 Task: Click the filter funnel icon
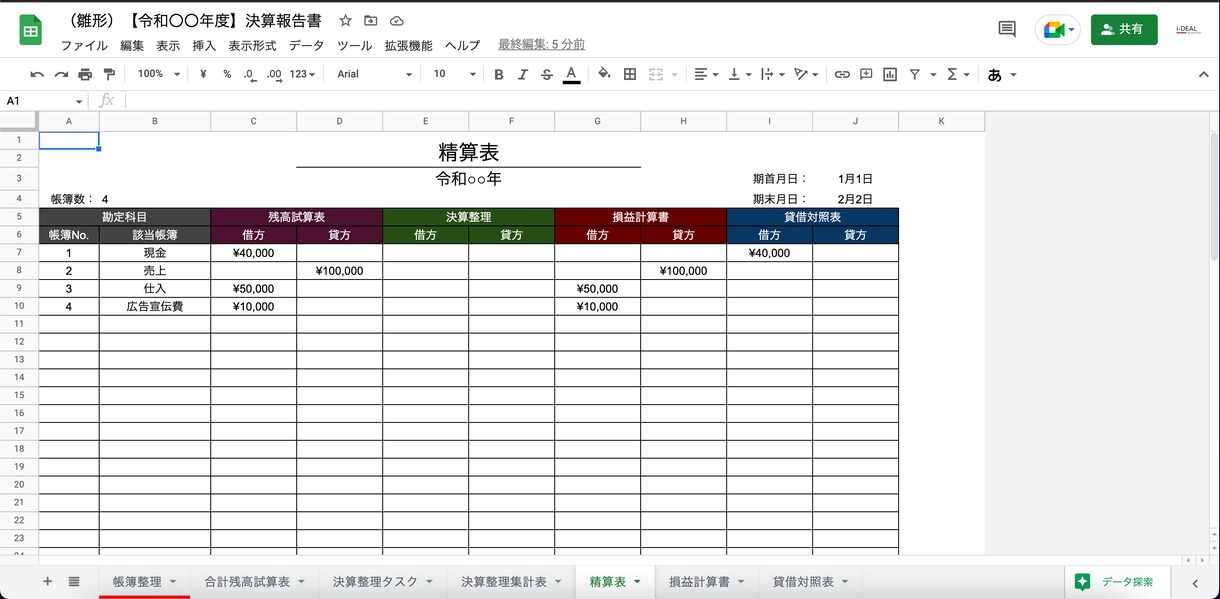pos(914,74)
